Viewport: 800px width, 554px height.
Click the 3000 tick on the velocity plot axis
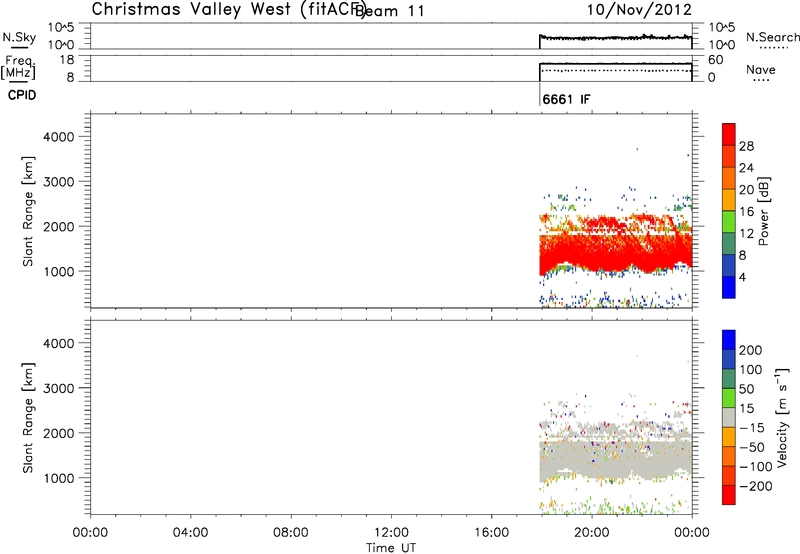click(59, 388)
